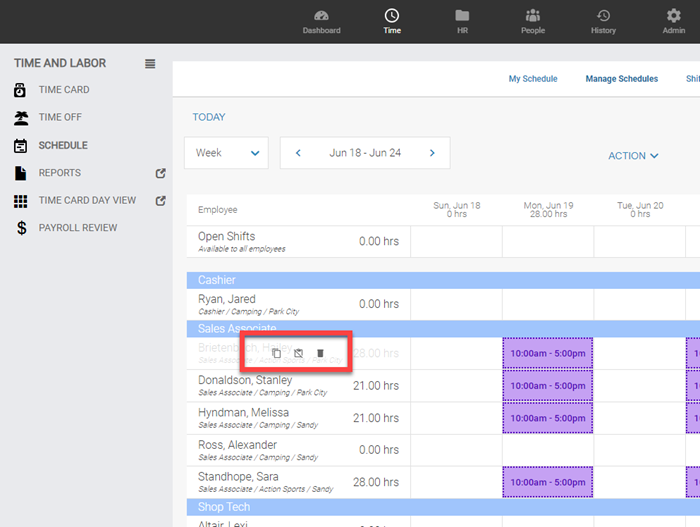Click the crossed-out clipboard icon in Hailey's row
Image resolution: width=700 pixels, height=527 pixels.
click(x=298, y=353)
